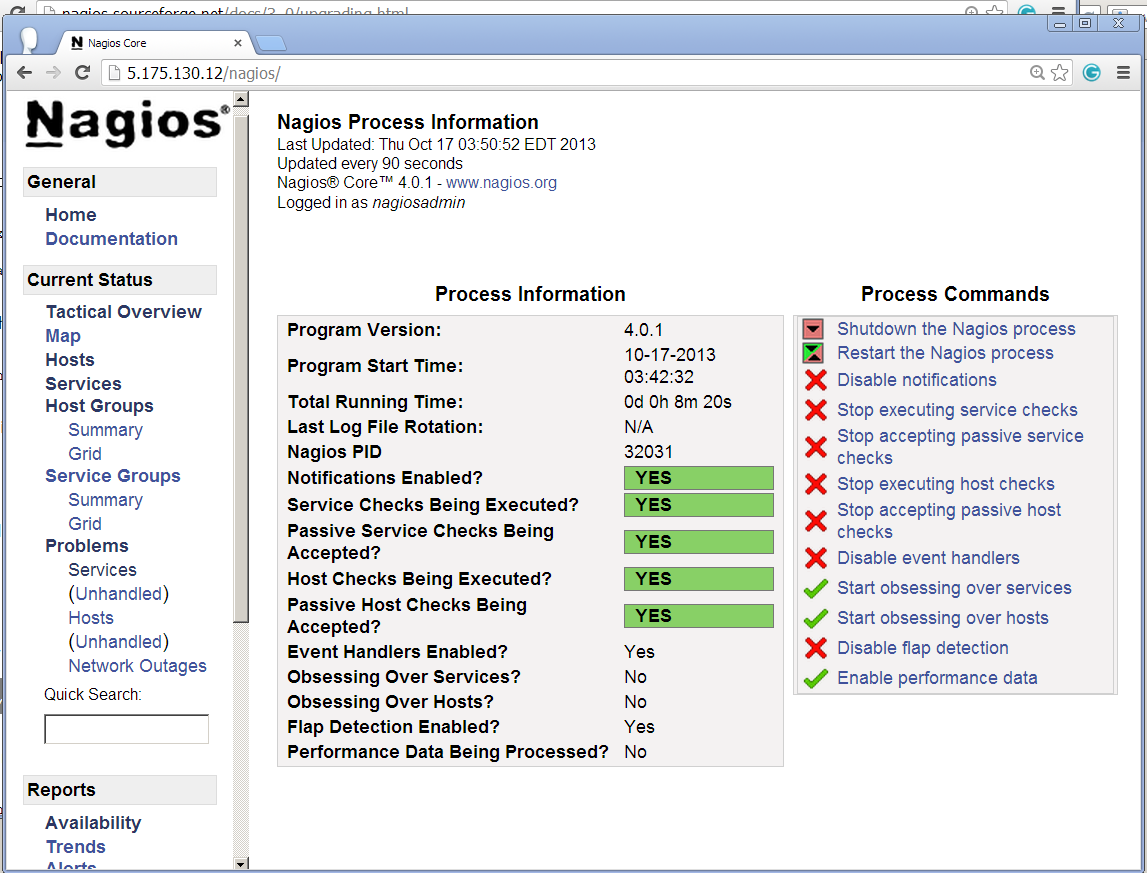Open Tactical Overview in the sidebar
The width and height of the screenshot is (1147, 873).
coord(124,312)
